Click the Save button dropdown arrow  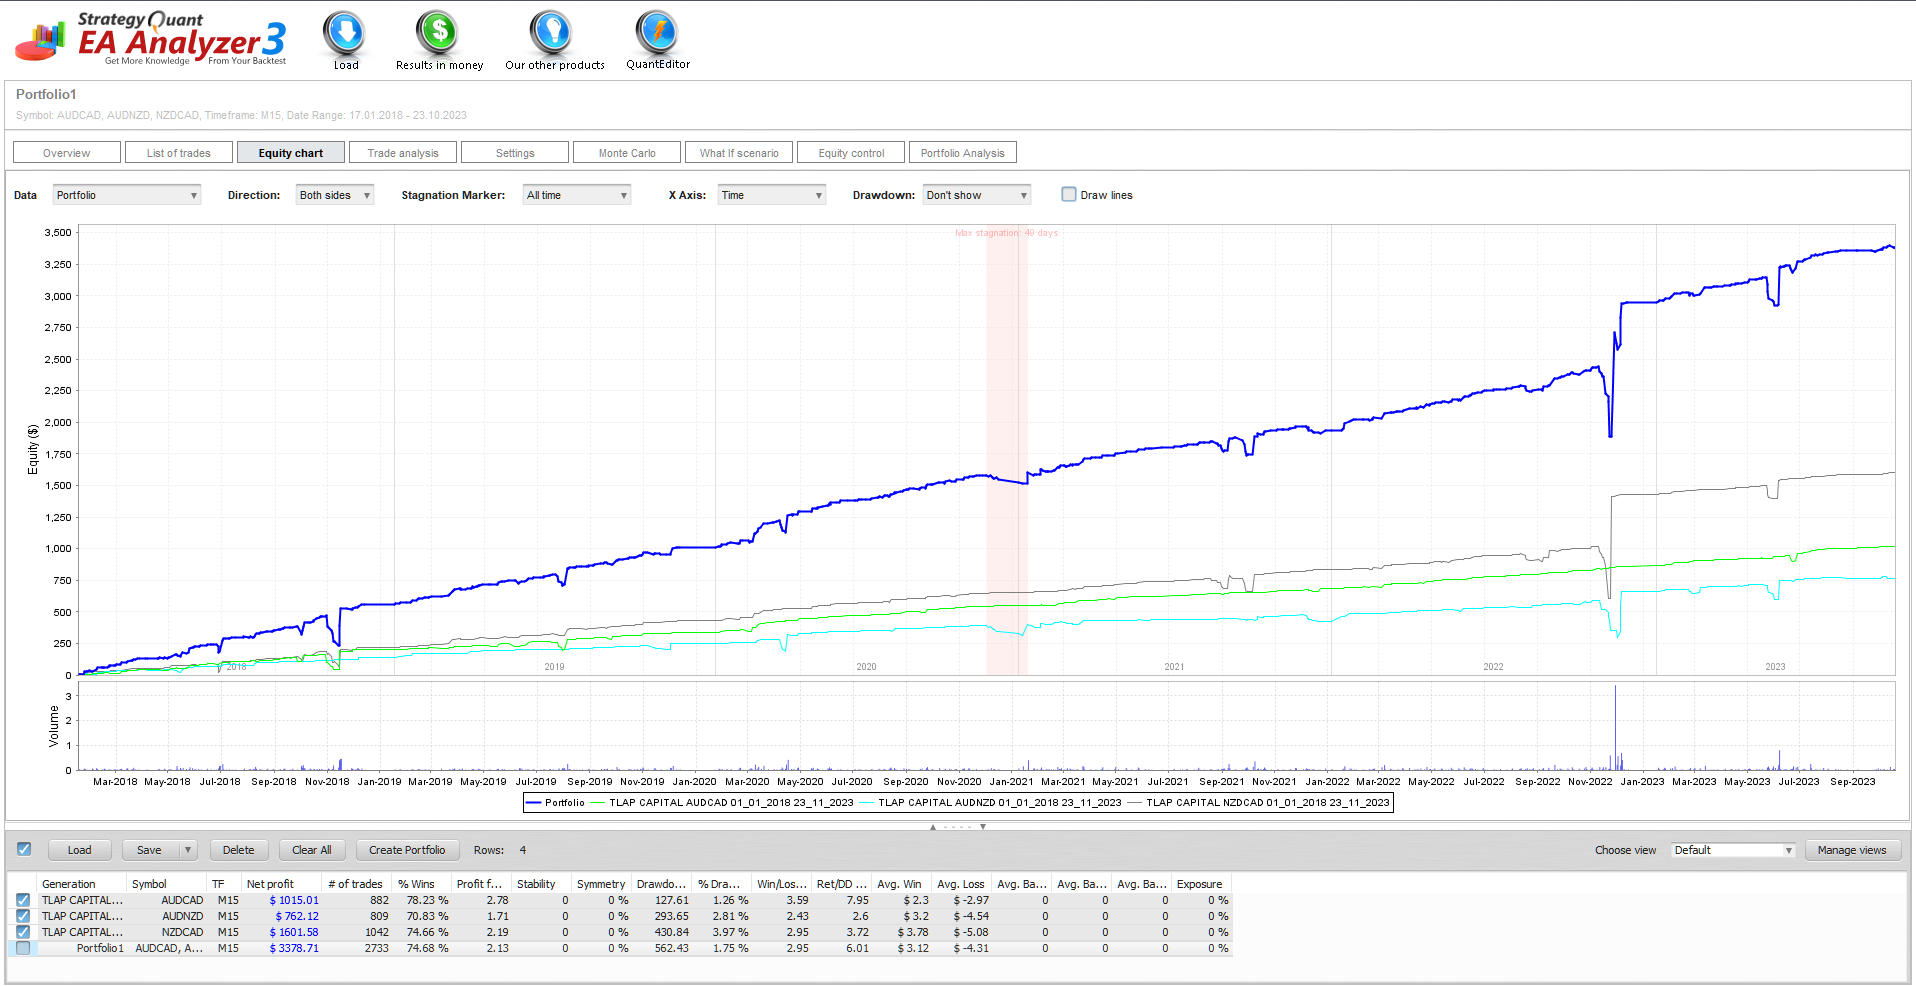point(187,850)
